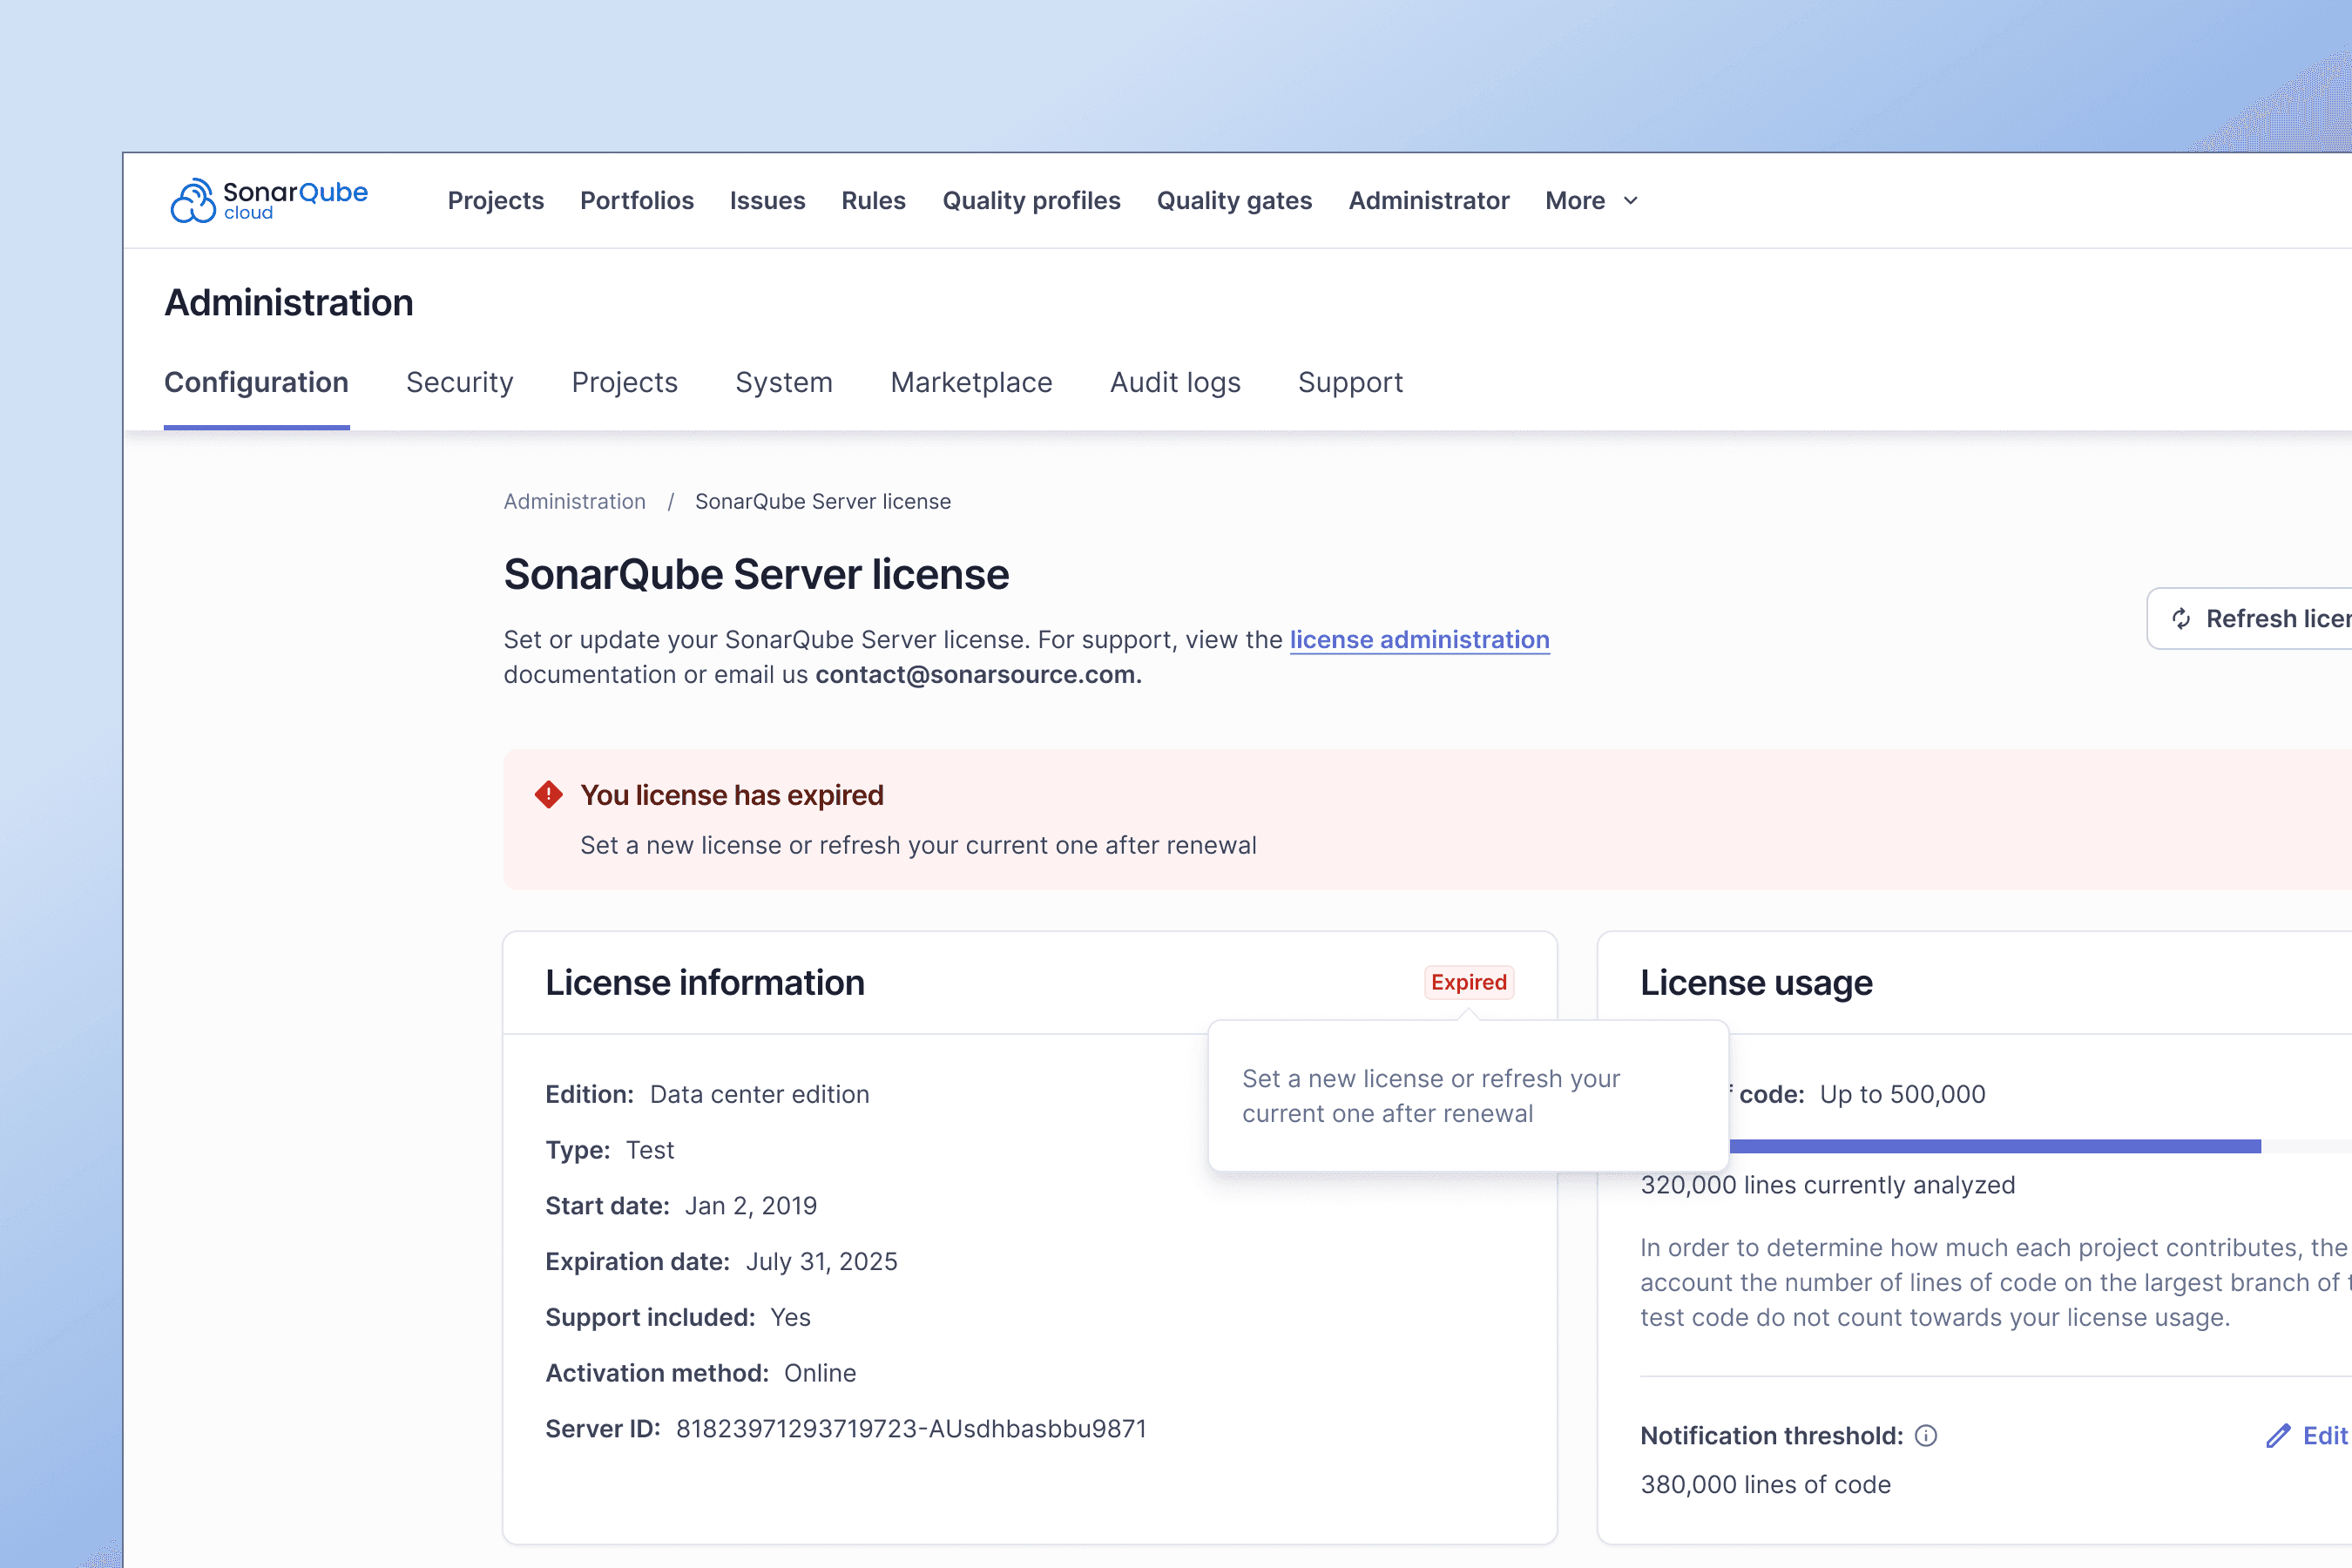
Task: Switch to the Security tab
Action: coord(459,383)
